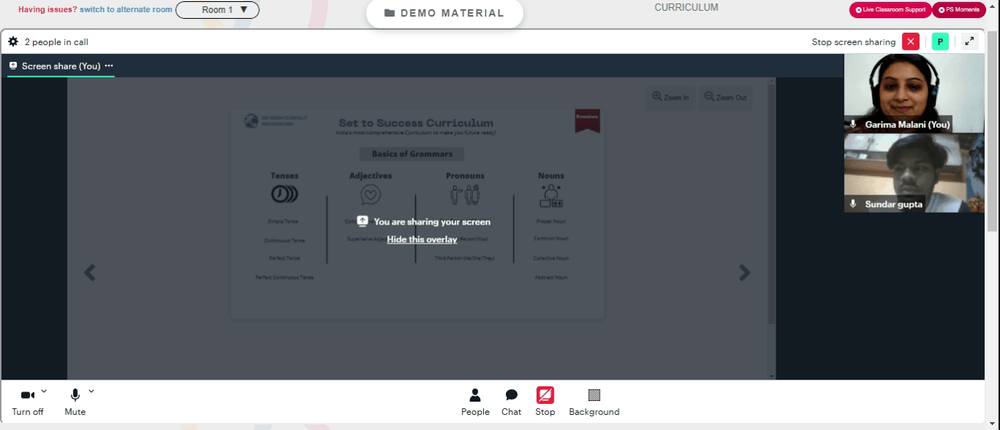Viewport: 1000px width, 430px height.
Task: Turn off the camera
Action: [28, 403]
